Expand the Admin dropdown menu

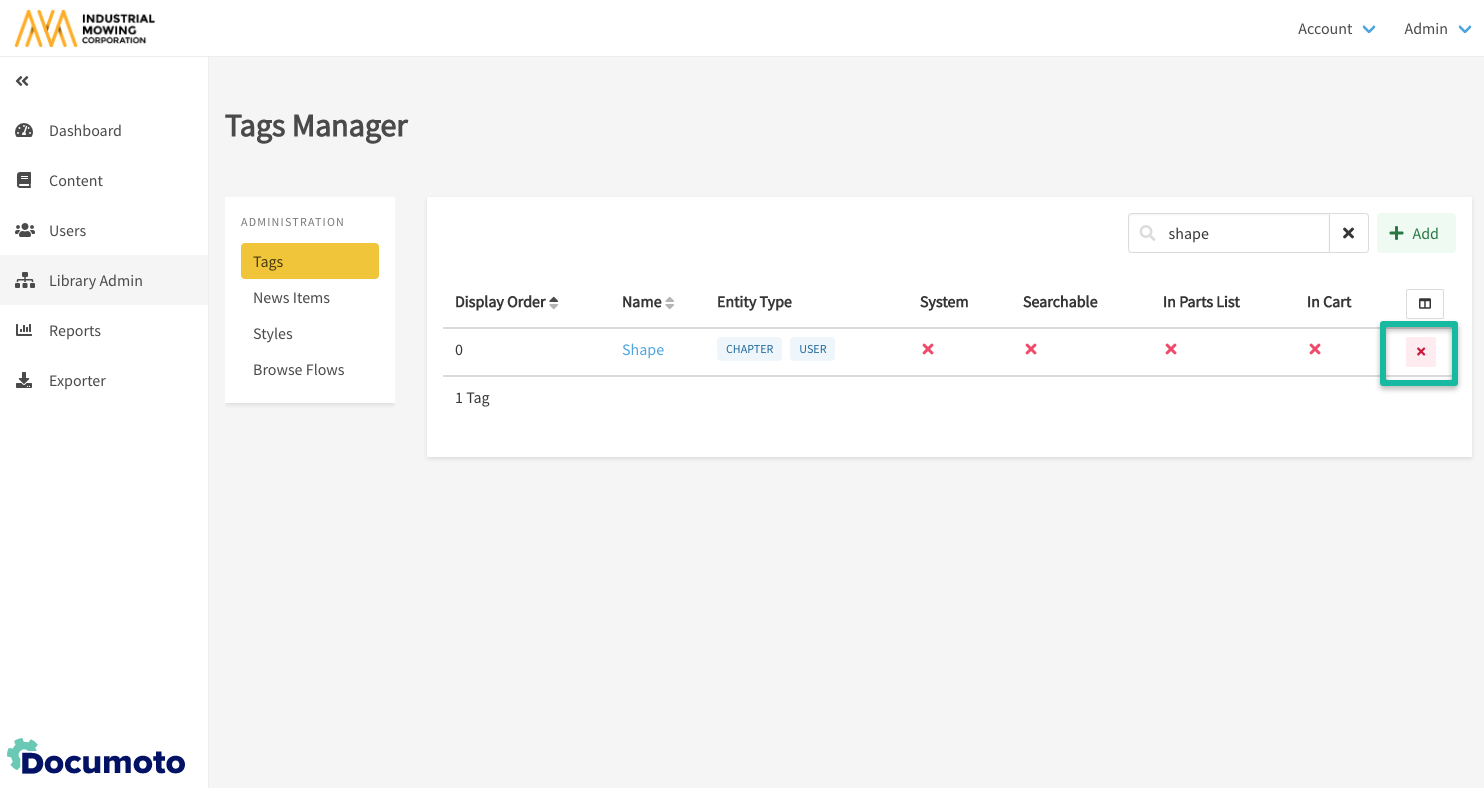1436,29
